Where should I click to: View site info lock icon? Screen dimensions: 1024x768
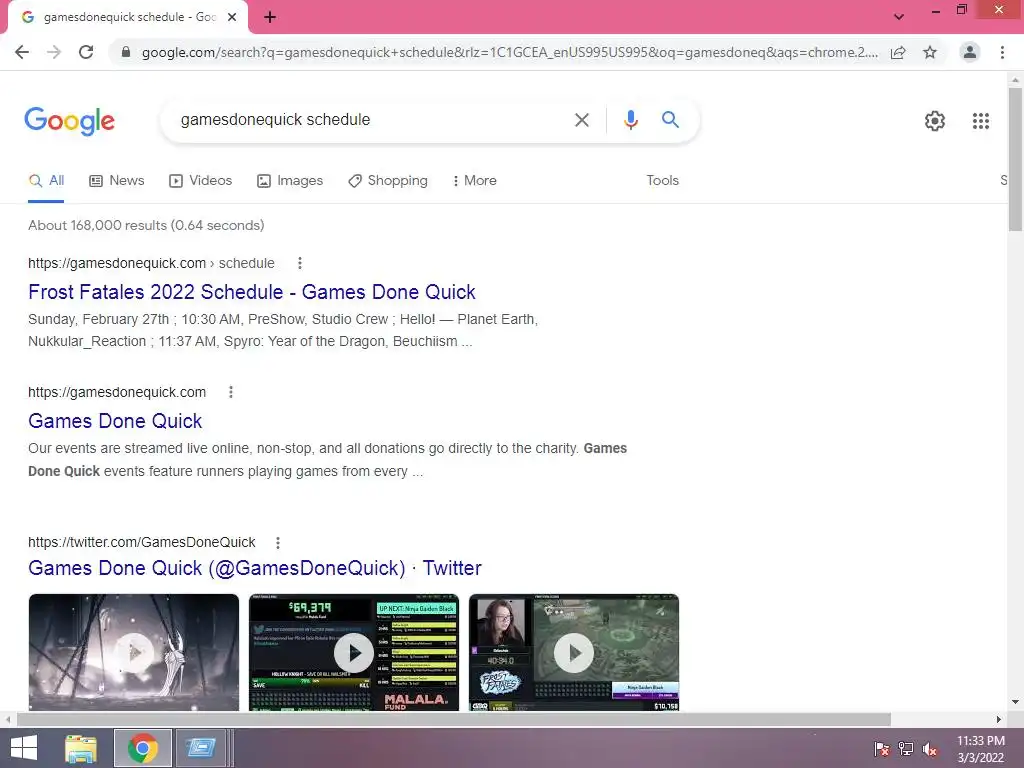(126, 52)
